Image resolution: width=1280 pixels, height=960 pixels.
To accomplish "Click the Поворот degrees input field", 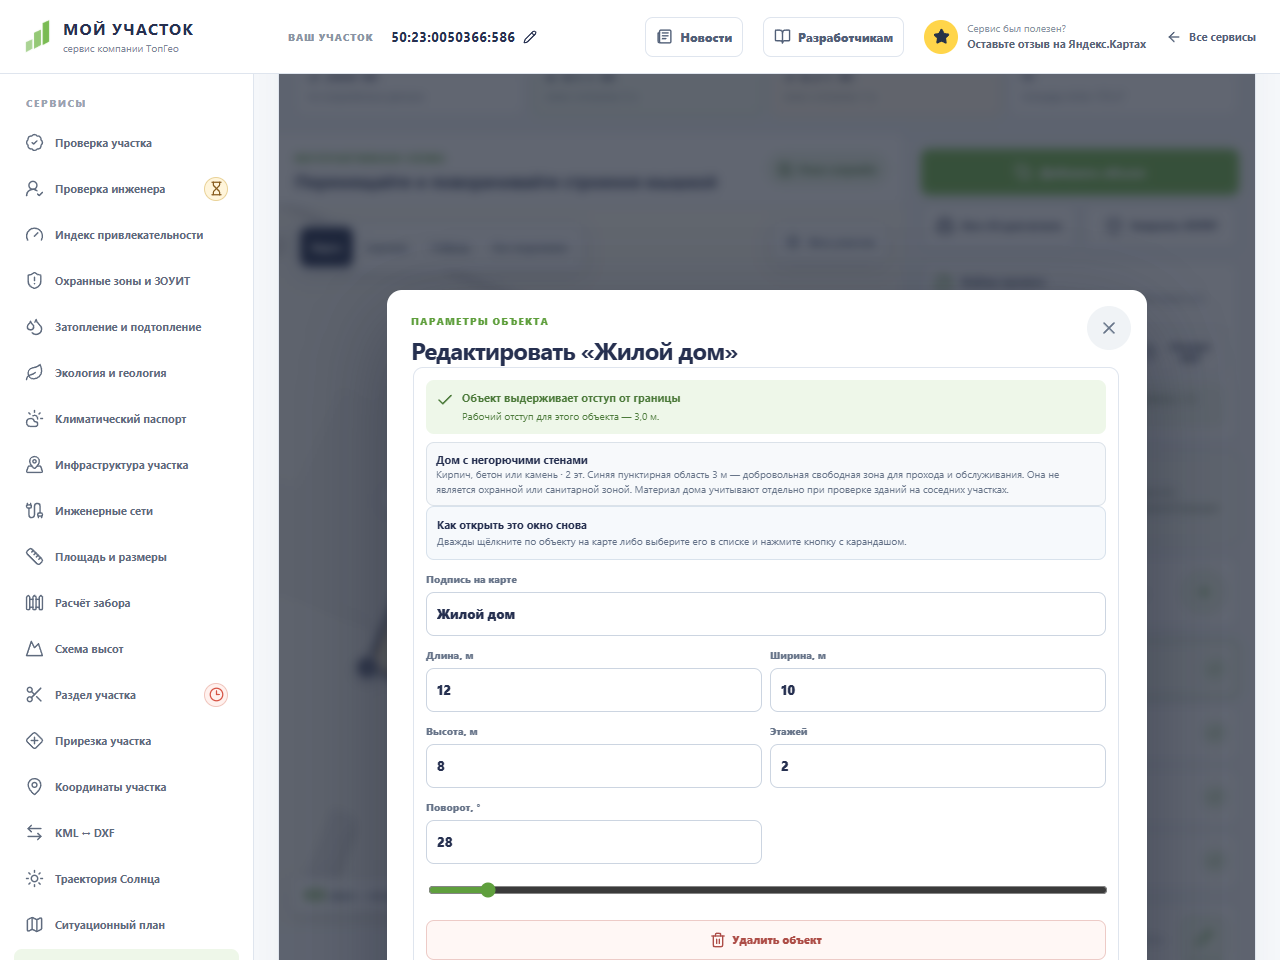I will [594, 842].
